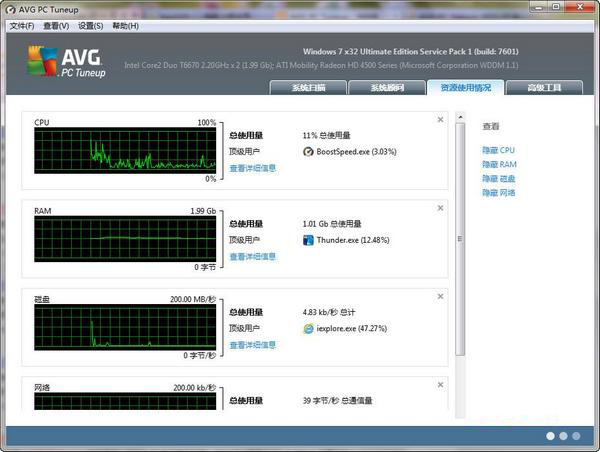Click the iexplore.exe process icon
The height and width of the screenshot is (452, 600).
coord(308,328)
